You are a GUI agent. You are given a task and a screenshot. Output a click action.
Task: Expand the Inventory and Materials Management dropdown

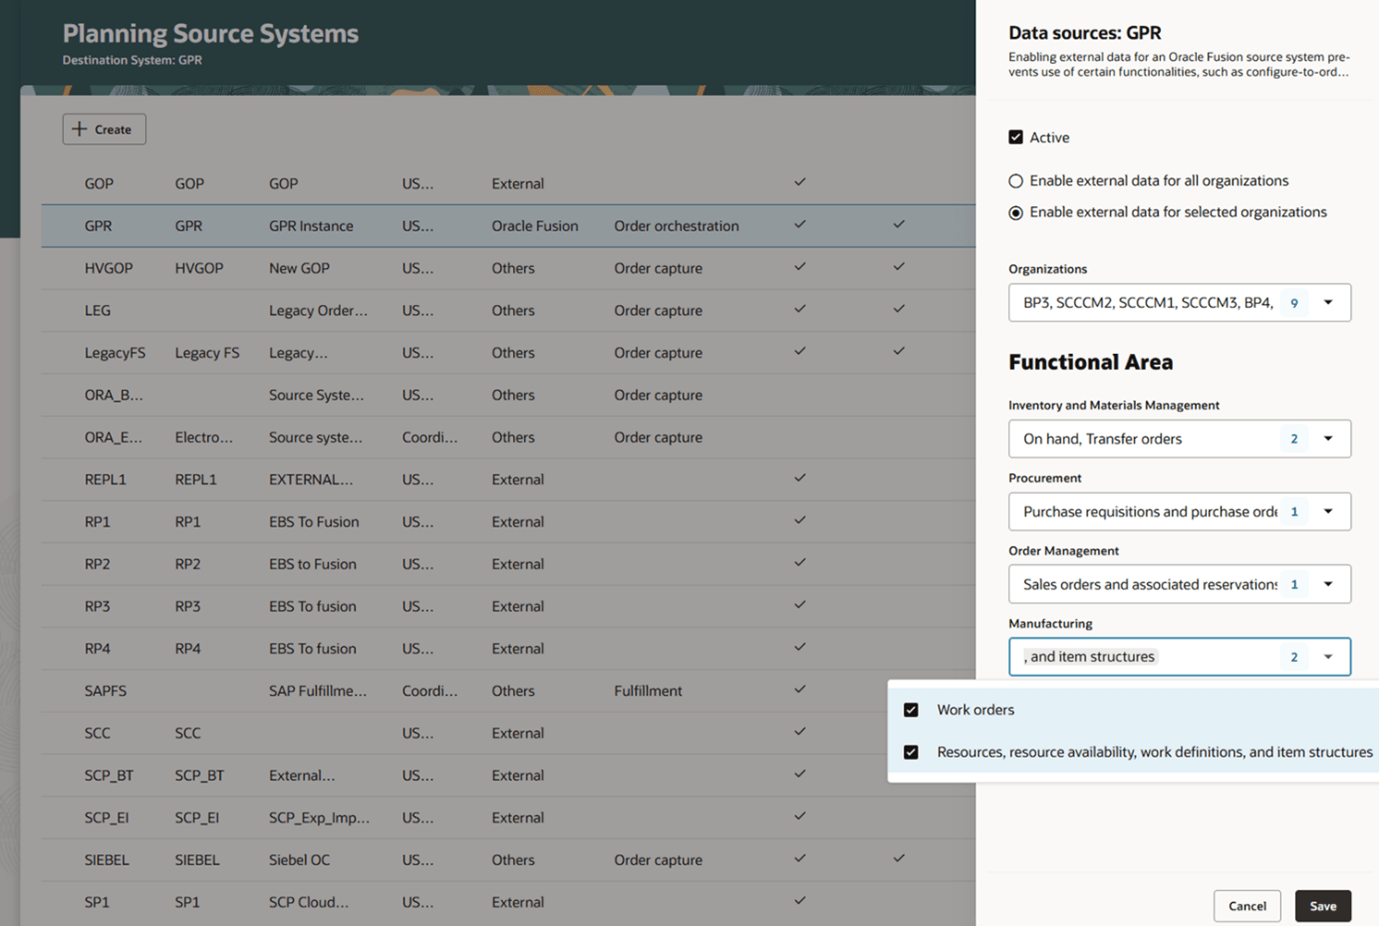point(1328,438)
